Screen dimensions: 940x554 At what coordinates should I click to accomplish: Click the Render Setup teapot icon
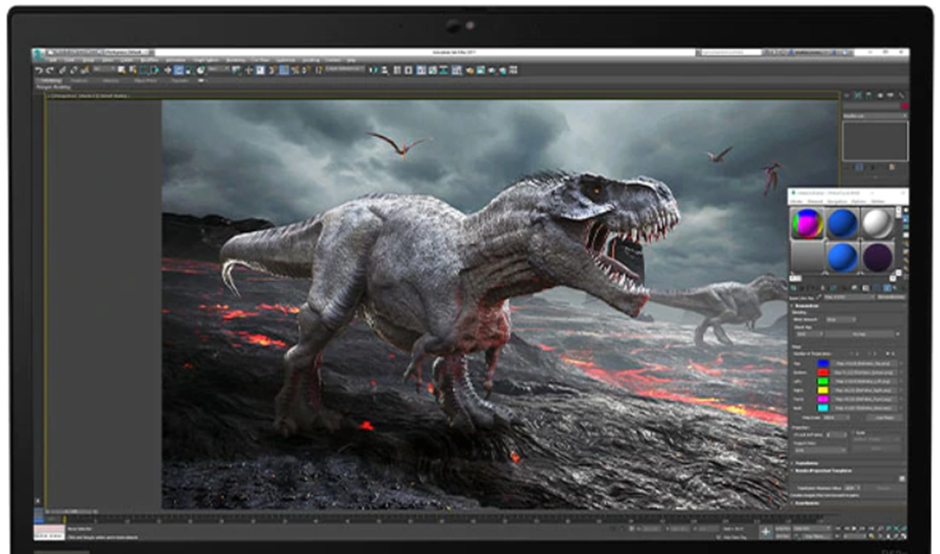(469, 70)
